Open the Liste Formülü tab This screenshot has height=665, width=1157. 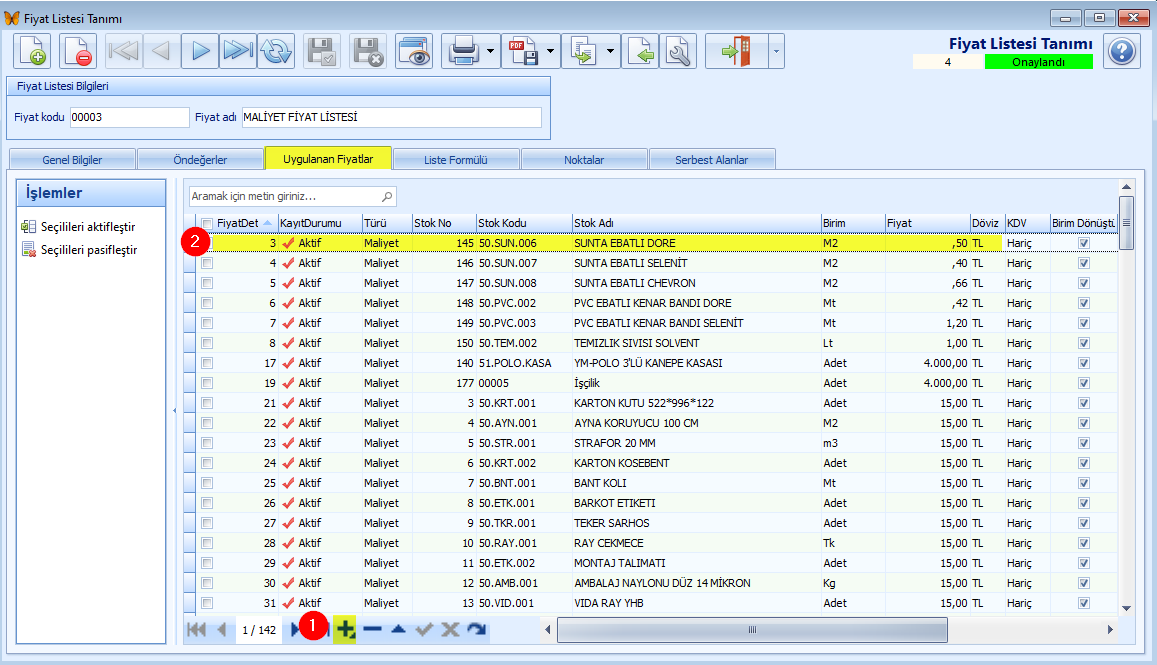(456, 159)
